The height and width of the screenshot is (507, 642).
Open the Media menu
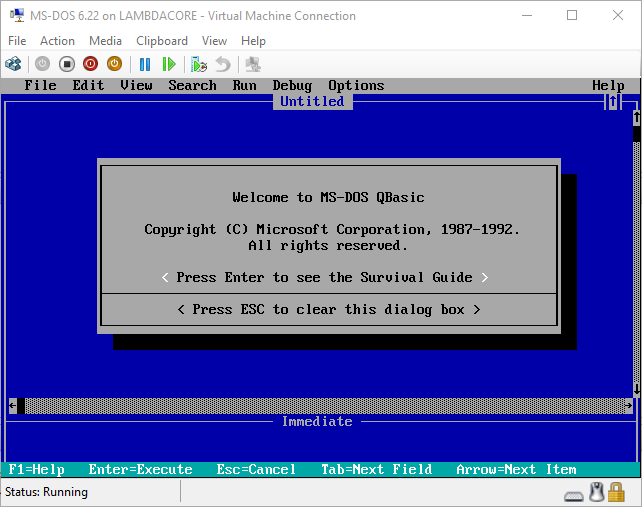pos(105,41)
